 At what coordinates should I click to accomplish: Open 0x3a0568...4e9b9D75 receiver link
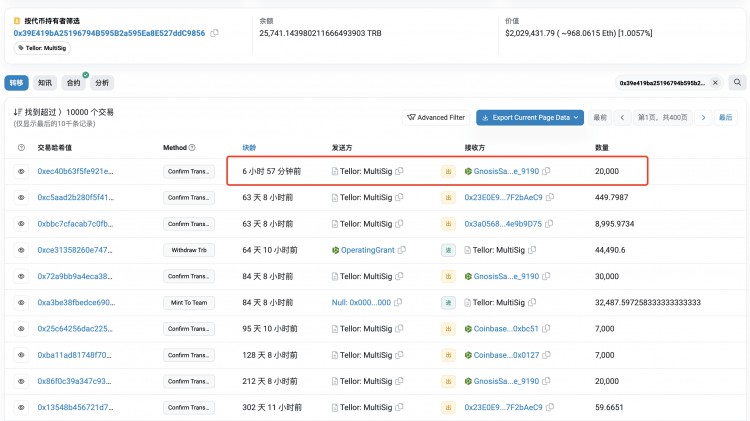coord(503,224)
